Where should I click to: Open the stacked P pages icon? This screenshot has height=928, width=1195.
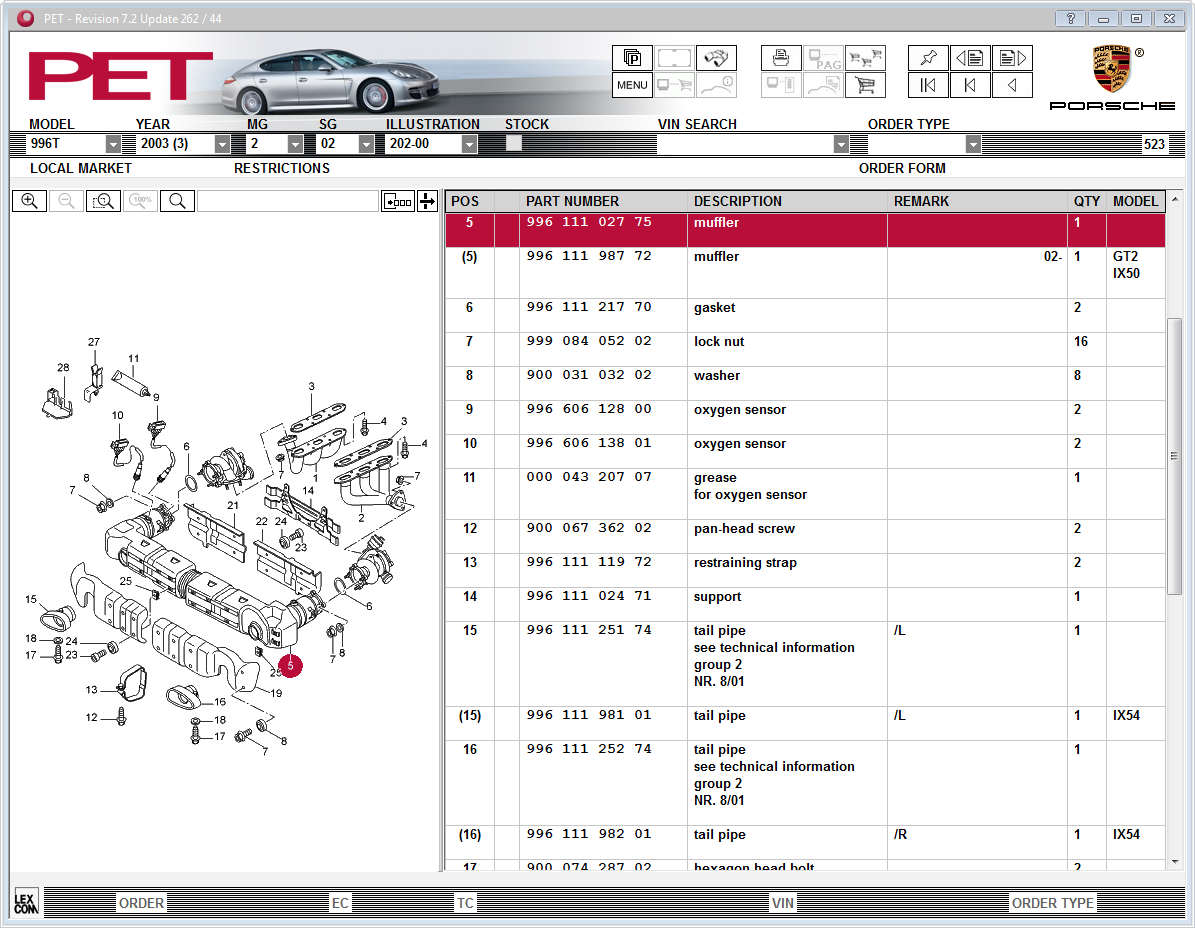[632, 58]
